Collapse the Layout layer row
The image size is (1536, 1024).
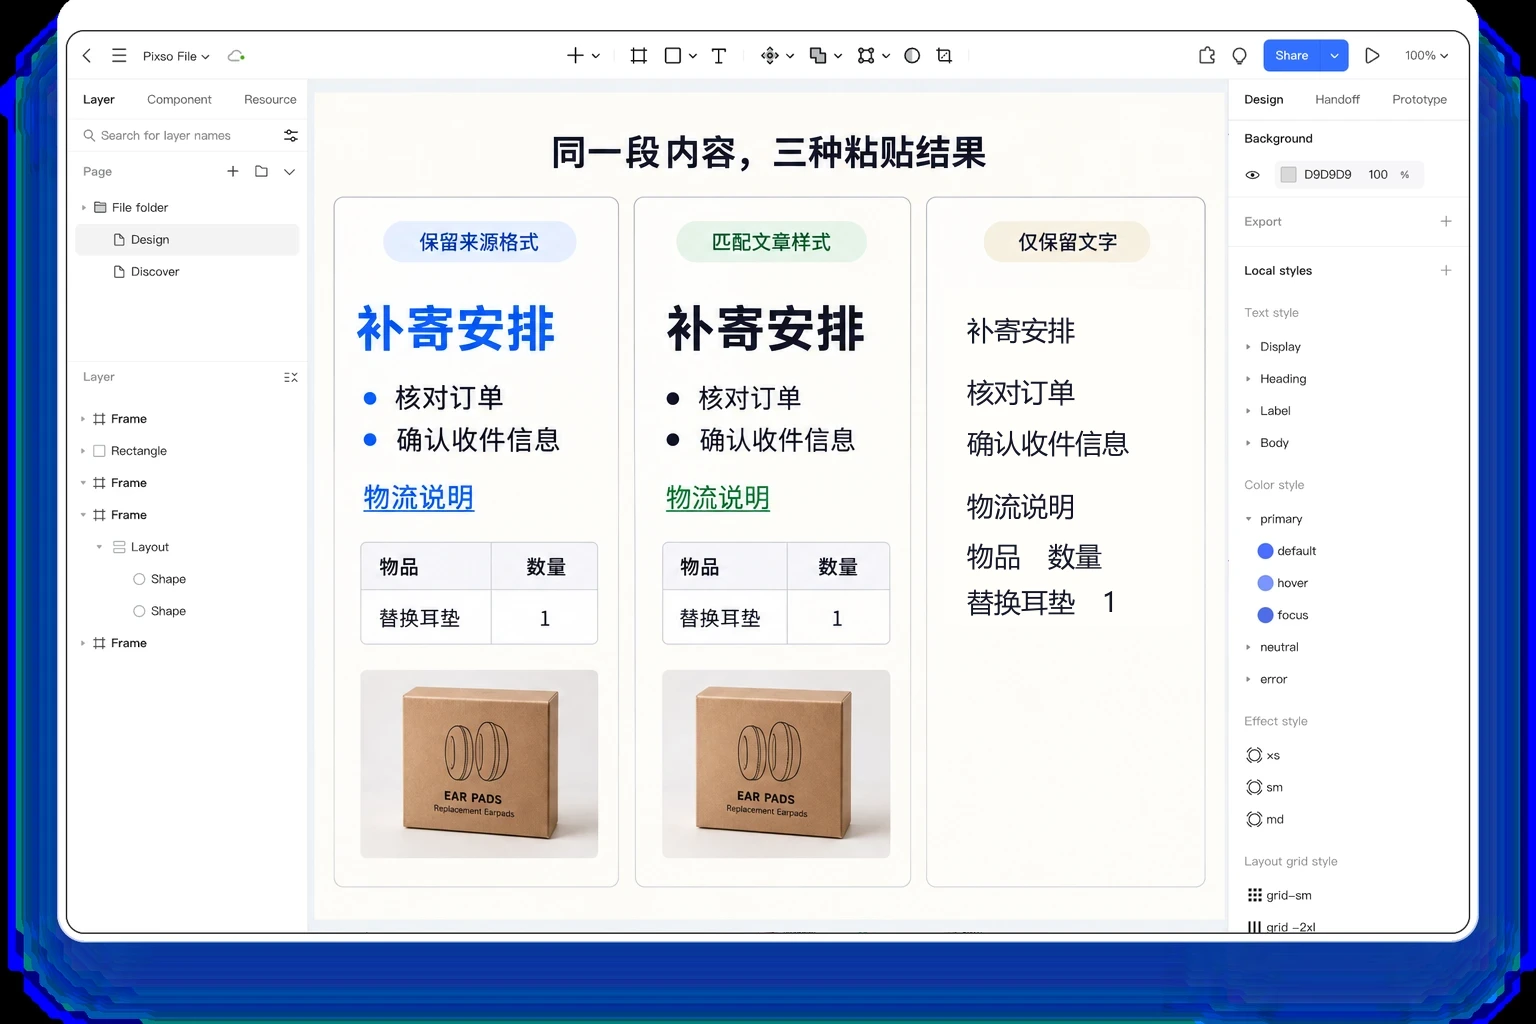click(99, 547)
